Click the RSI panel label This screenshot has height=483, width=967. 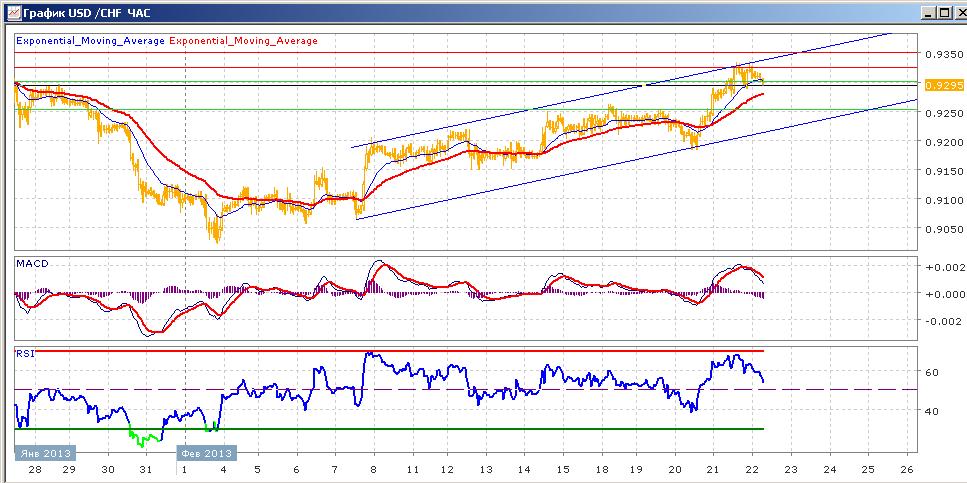click(25, 354)
